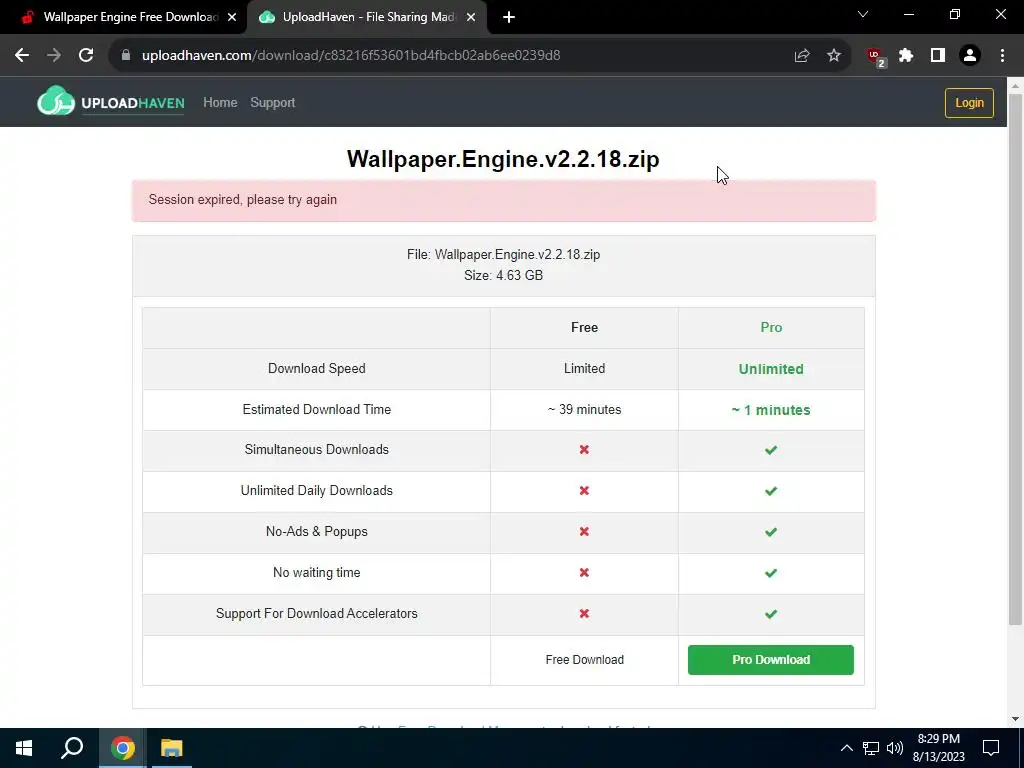Viewport: 1024px width, 768px height.
Task: Click the browser forward arrow
Action: pos(54,56)
